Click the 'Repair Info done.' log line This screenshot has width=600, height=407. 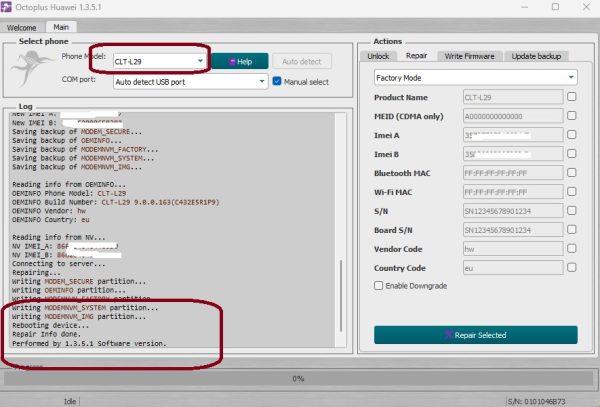46,334
